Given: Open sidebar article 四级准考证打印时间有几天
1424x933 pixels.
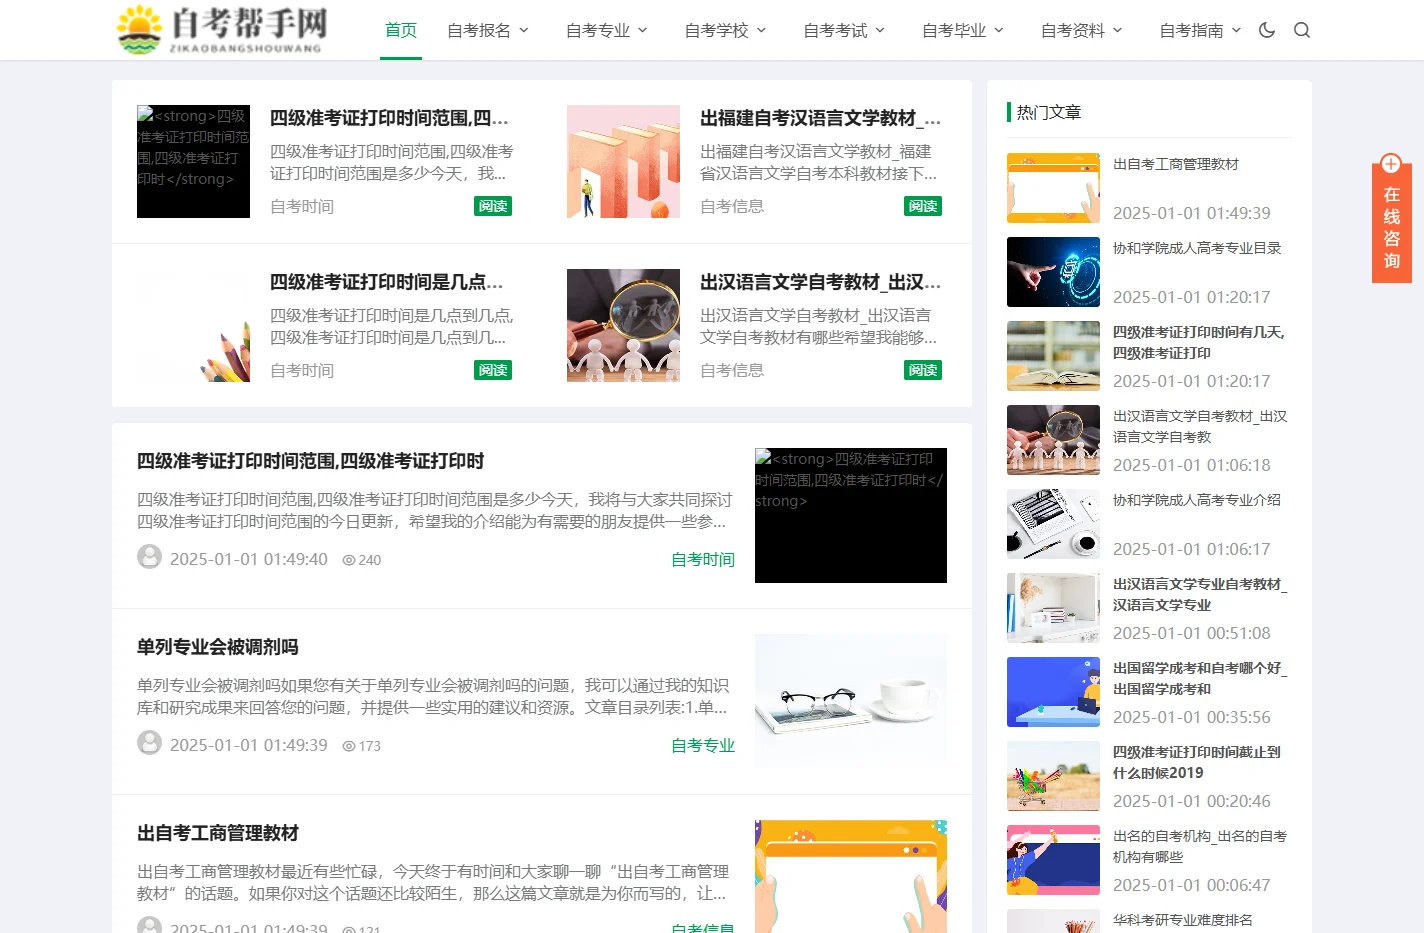Looking at the screenshot, I should [1199, 342].
